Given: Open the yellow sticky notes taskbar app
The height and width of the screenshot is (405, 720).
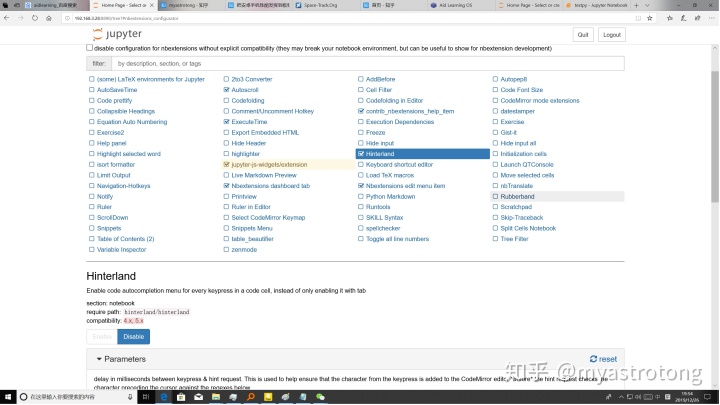Looking at the screenshot, I should click(268, 397).
